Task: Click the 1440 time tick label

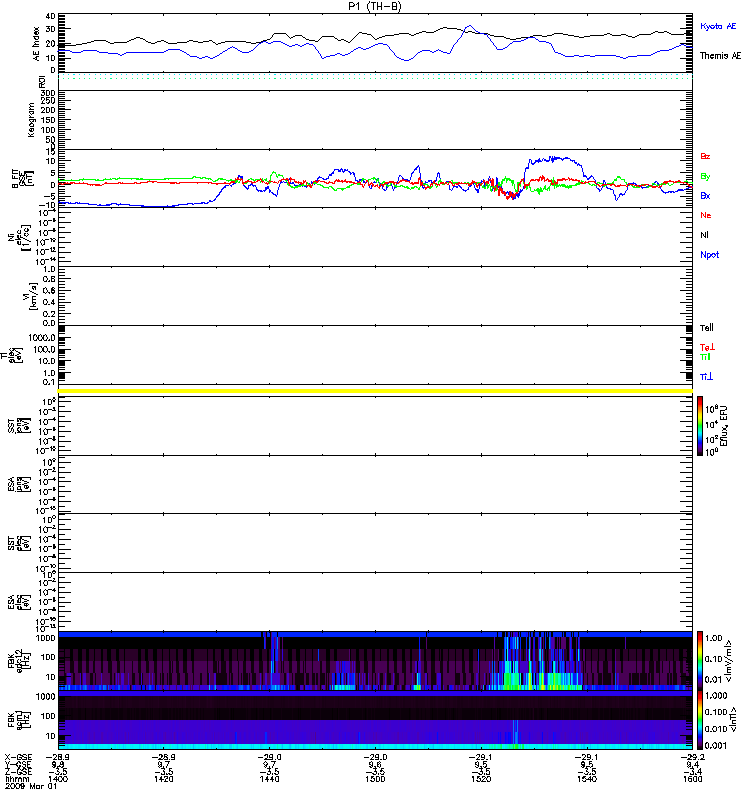Action: tap(270, 780)
